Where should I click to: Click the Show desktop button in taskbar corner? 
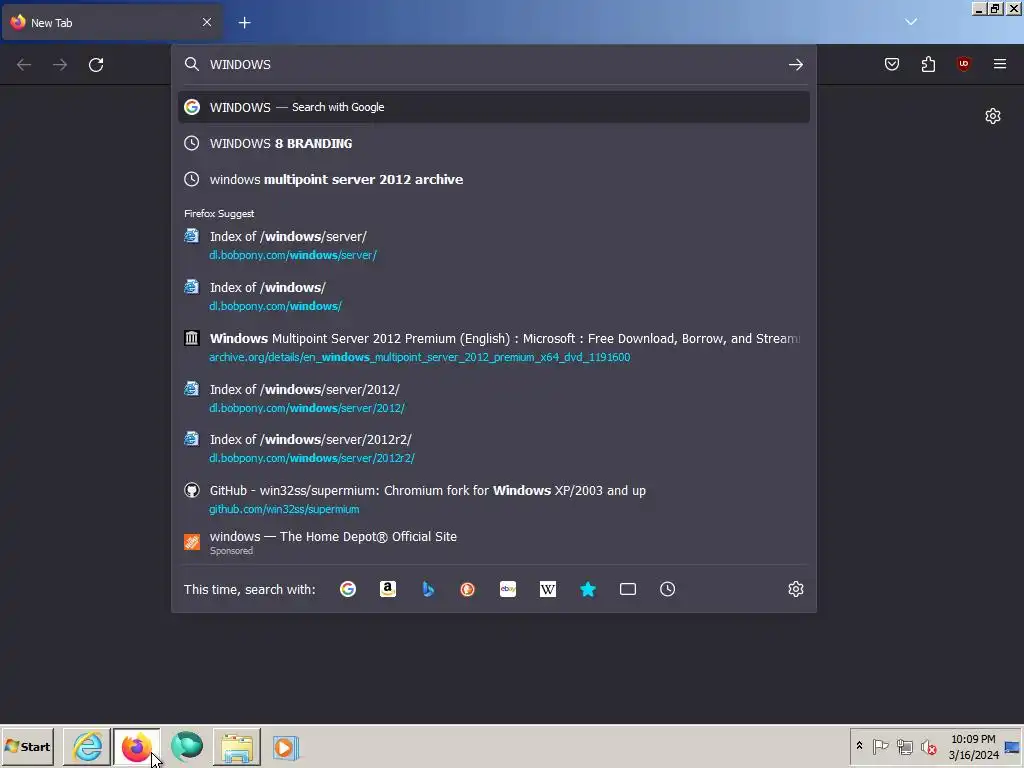(x=1013, y=746)
